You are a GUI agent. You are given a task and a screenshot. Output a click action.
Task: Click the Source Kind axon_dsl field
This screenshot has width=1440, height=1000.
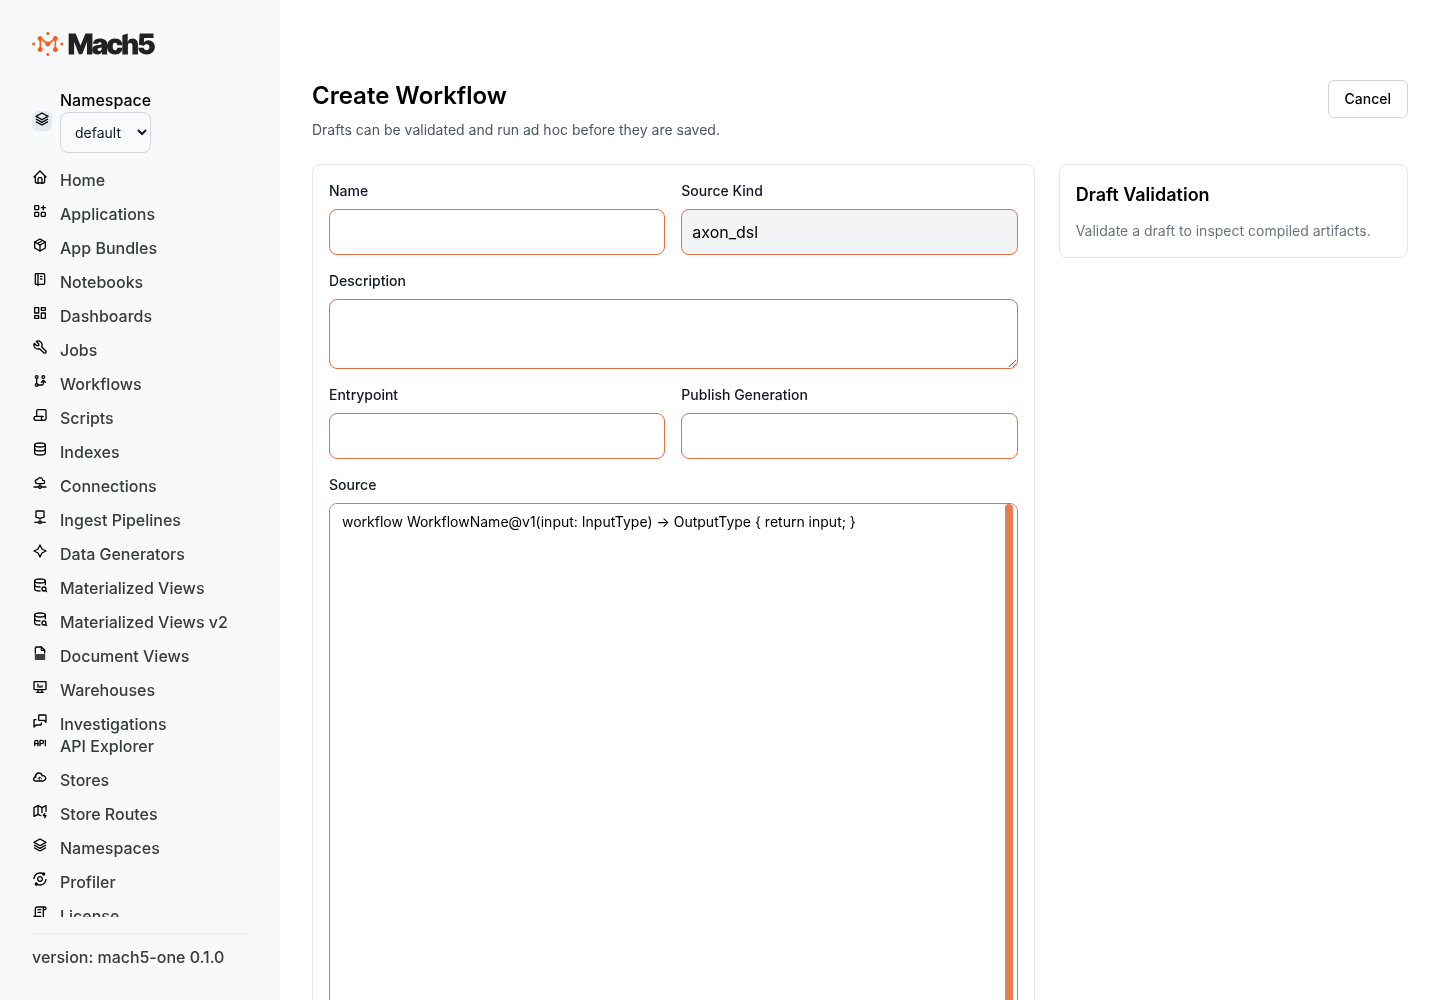coord(849,232)
